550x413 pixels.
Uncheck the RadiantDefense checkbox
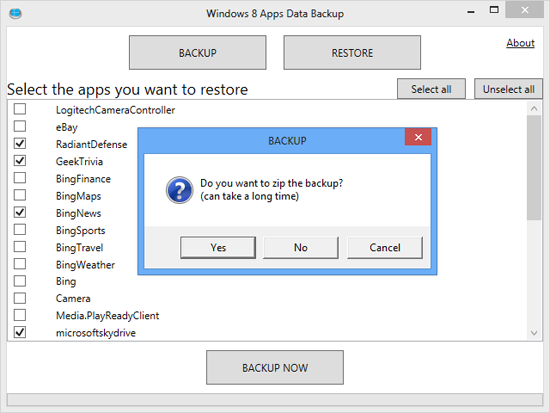[20, 143]
